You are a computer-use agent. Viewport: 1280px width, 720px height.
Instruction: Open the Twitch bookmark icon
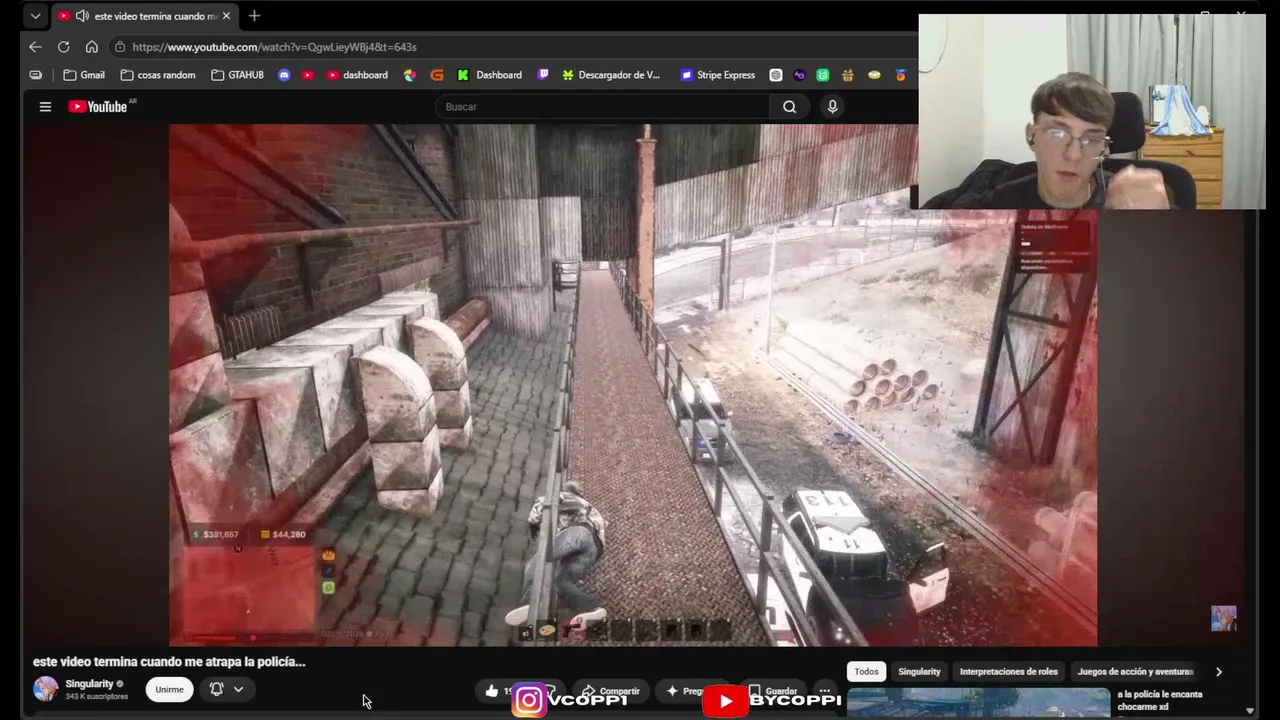pyautogui.click(x=543, y=75)
